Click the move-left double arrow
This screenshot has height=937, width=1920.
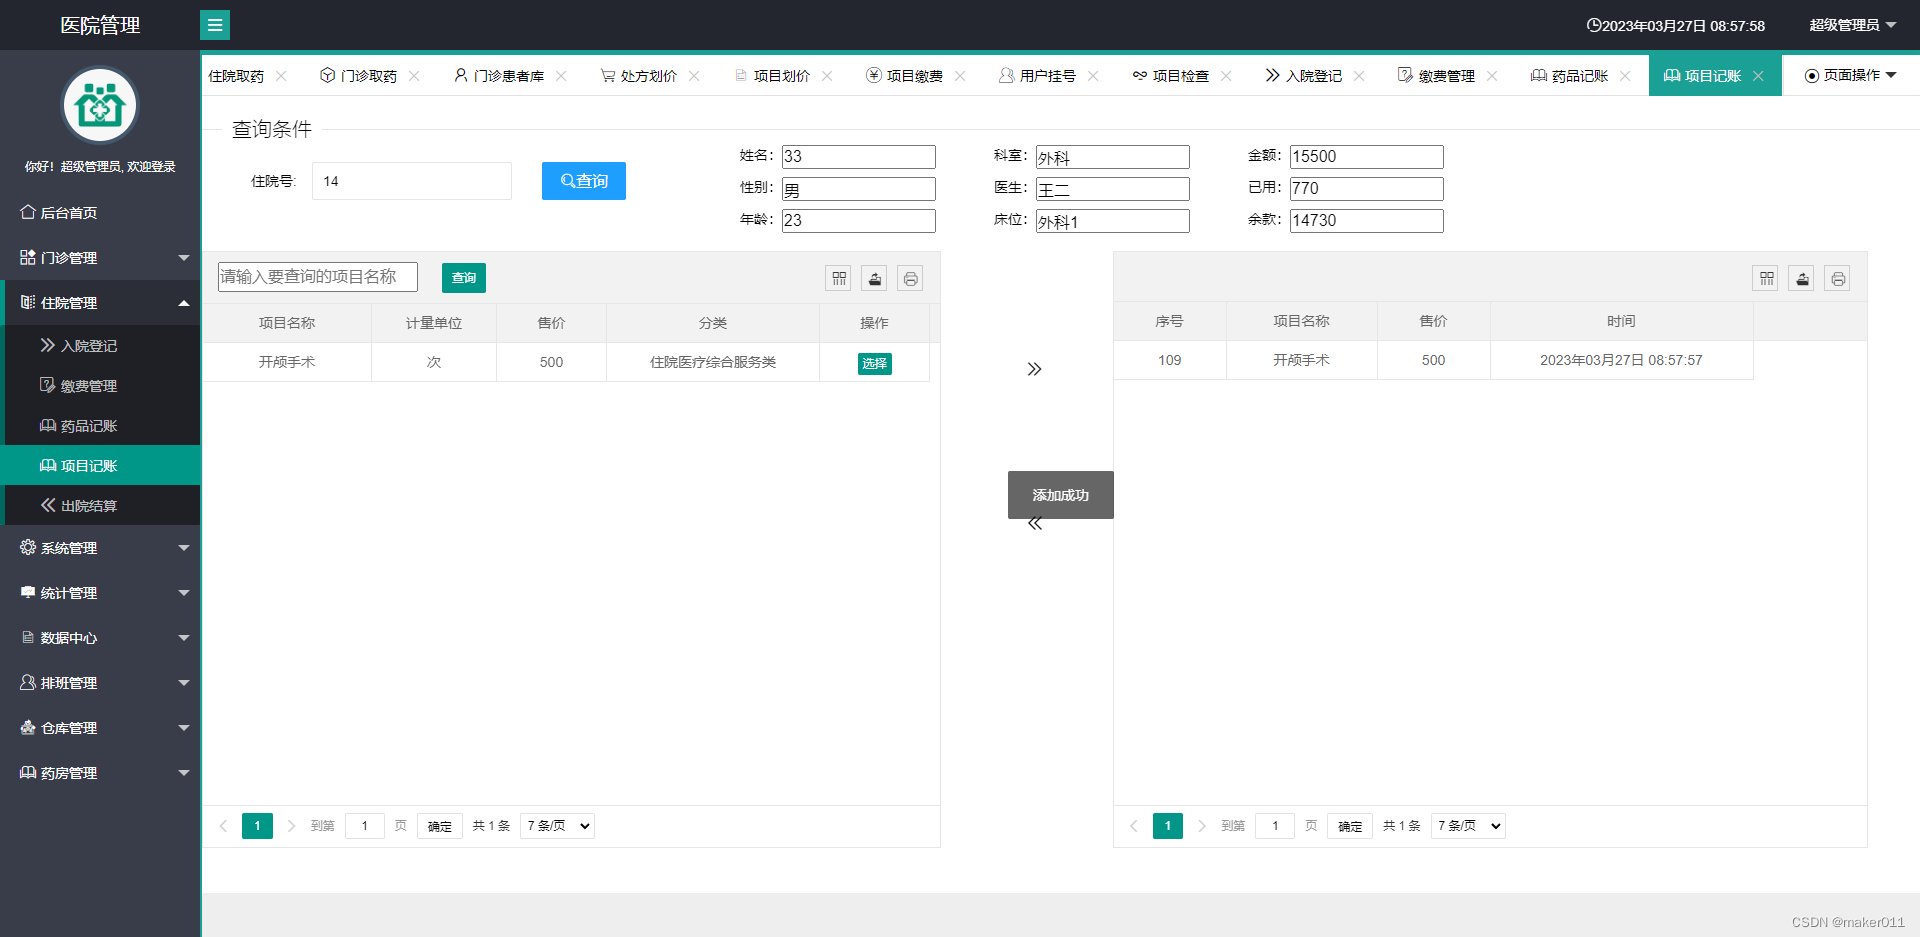pos(1035,523)
